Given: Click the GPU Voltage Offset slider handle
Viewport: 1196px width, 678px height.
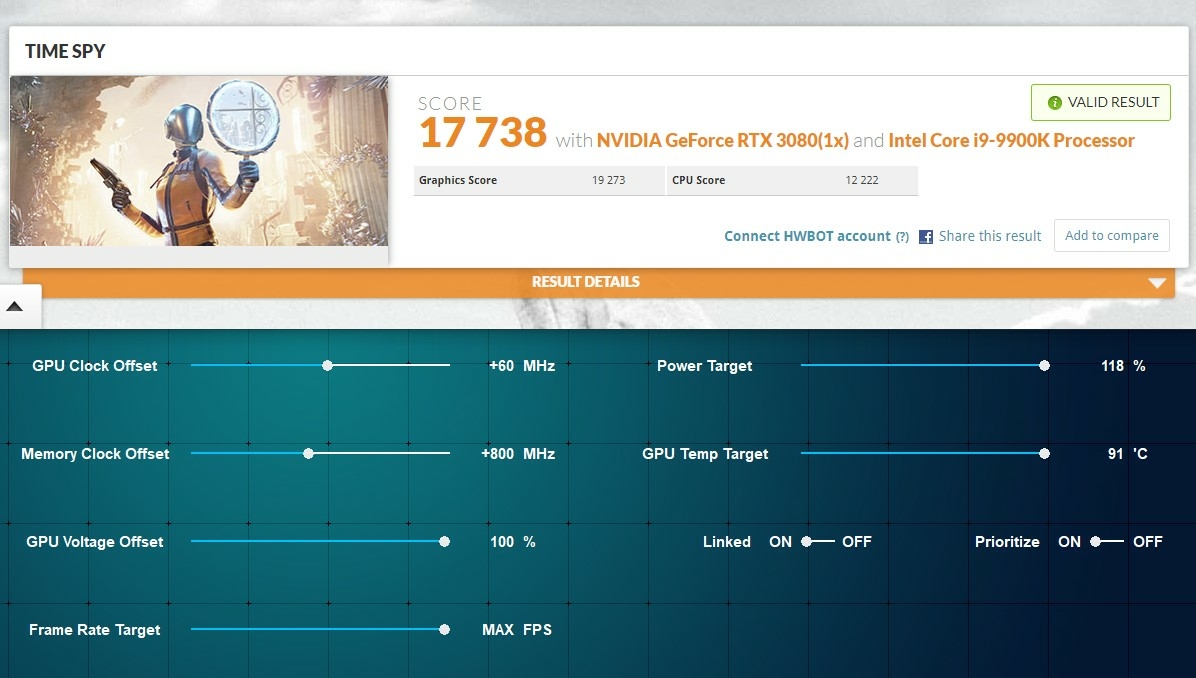Looking at the screenshot, I should 445,541.
